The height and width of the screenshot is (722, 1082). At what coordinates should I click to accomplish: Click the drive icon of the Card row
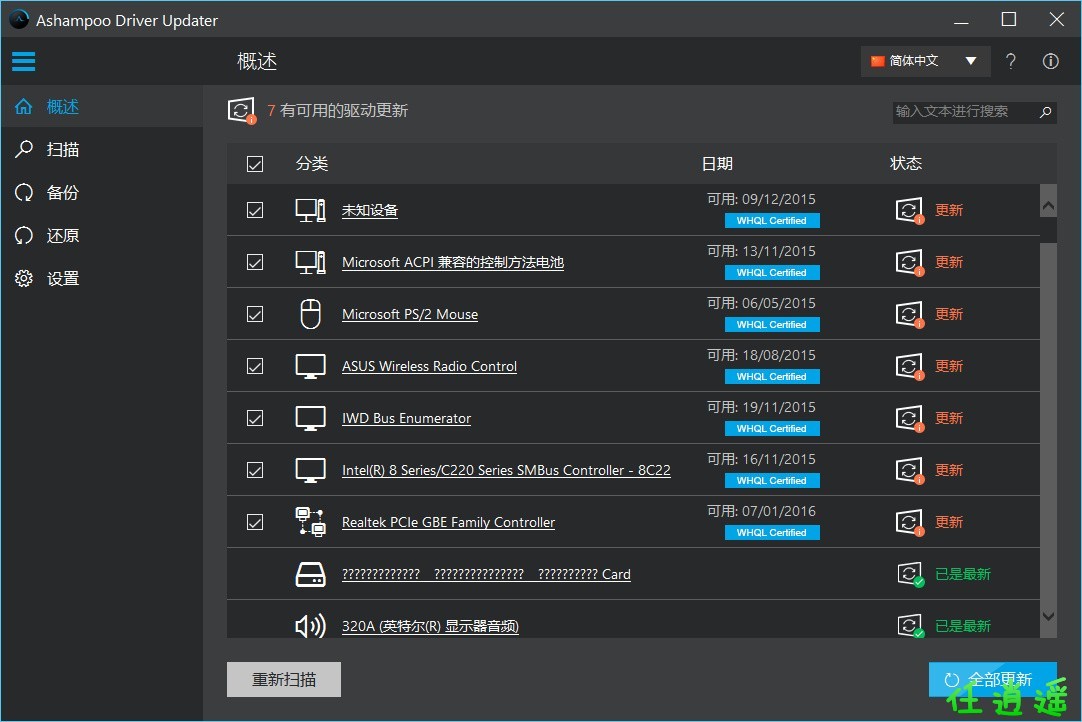point(311,574)
